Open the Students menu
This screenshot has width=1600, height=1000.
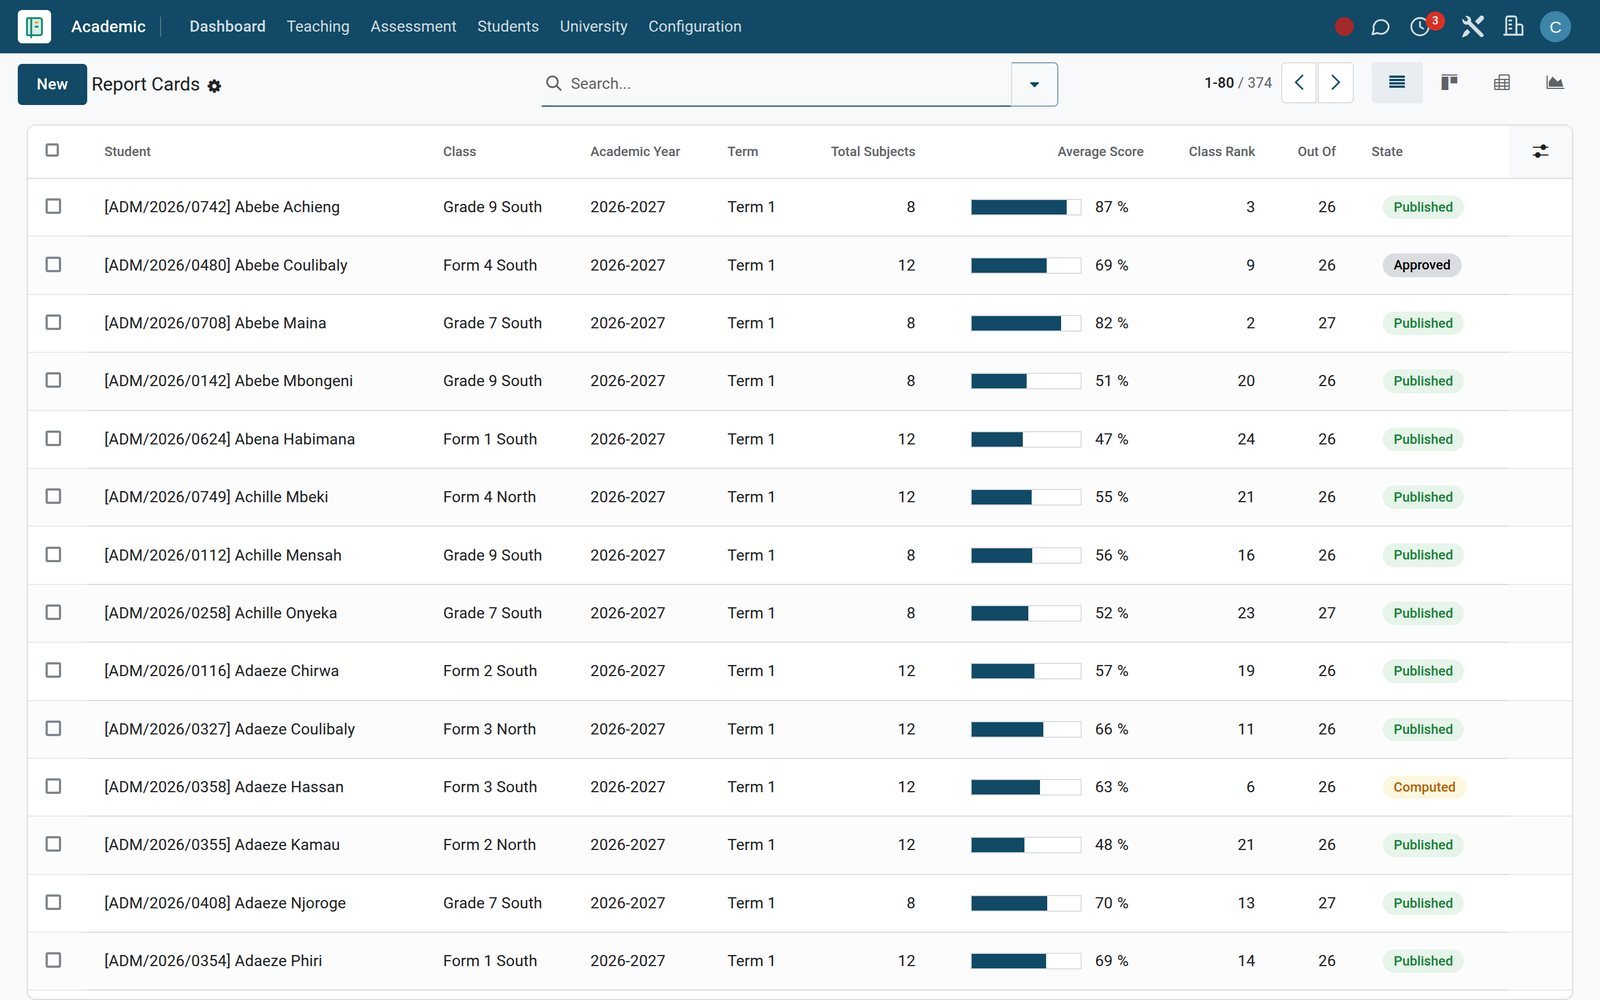(508, 26)
